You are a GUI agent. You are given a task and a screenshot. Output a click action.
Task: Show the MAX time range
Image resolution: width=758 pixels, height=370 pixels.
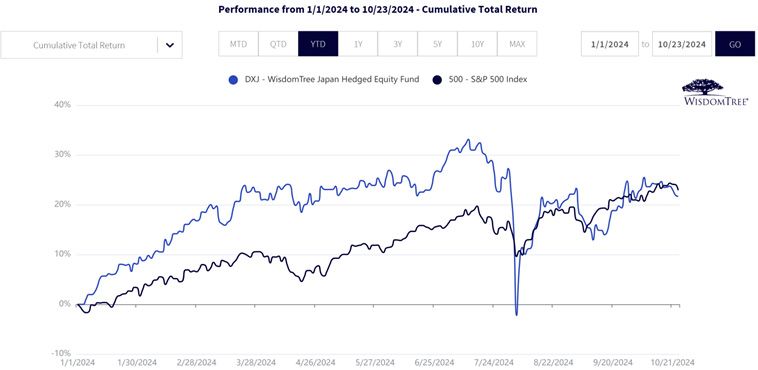pos(517,44)
